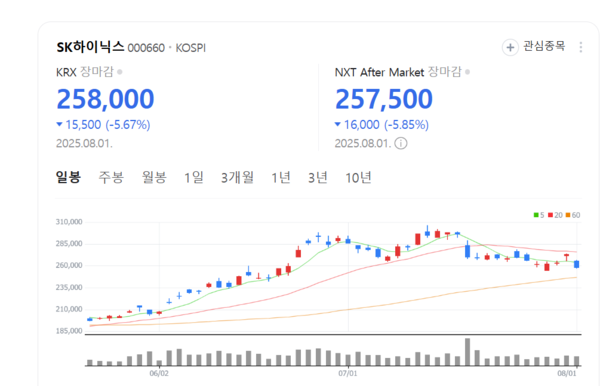Click the 07/01 date axis label
This screenshot has height=386, width=600.
pos(348,373)
